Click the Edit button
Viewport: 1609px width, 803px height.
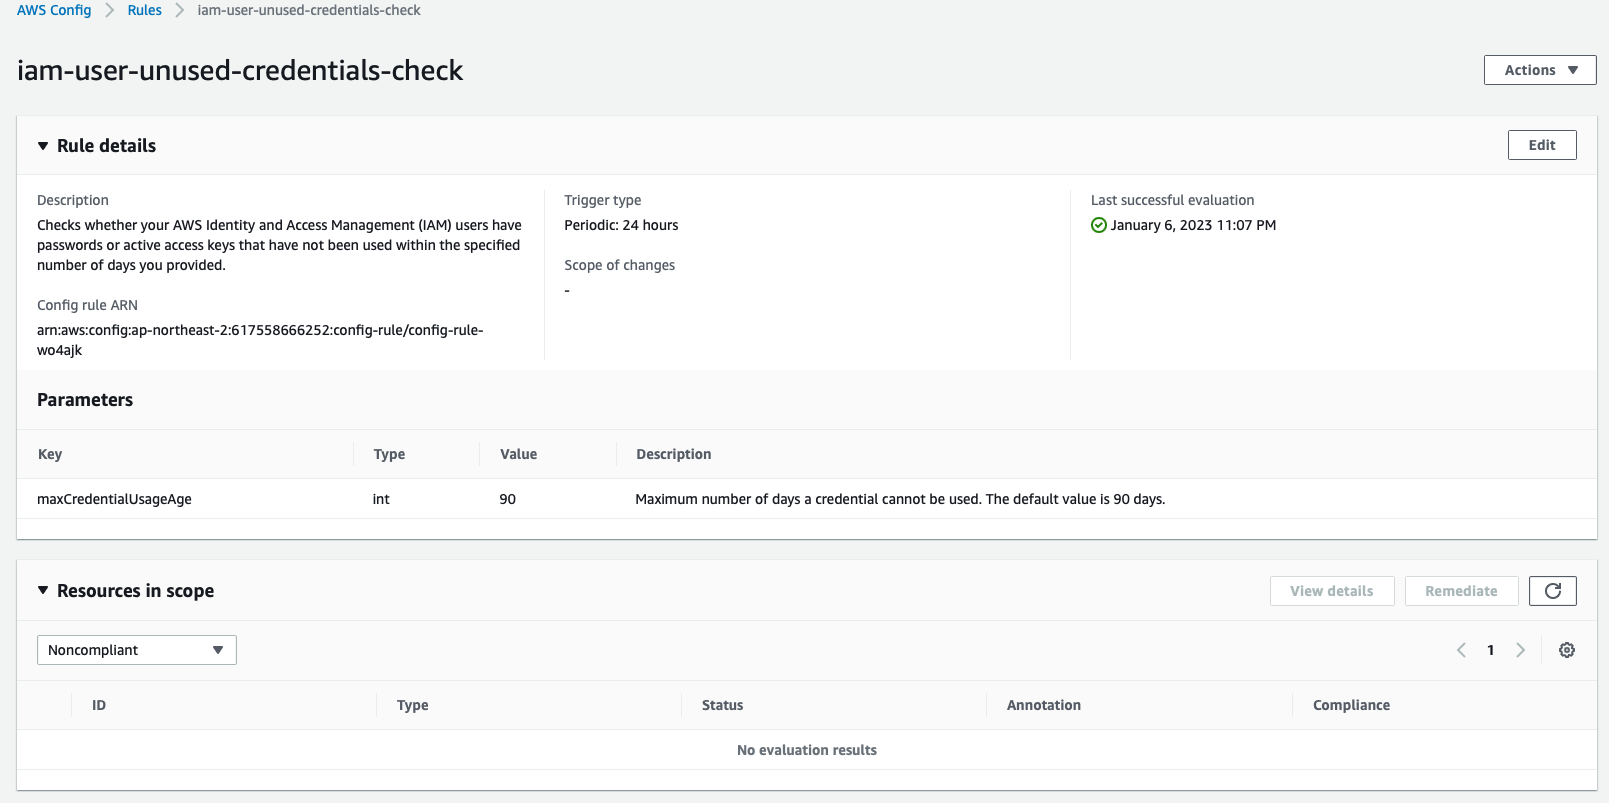[1542, 145]
